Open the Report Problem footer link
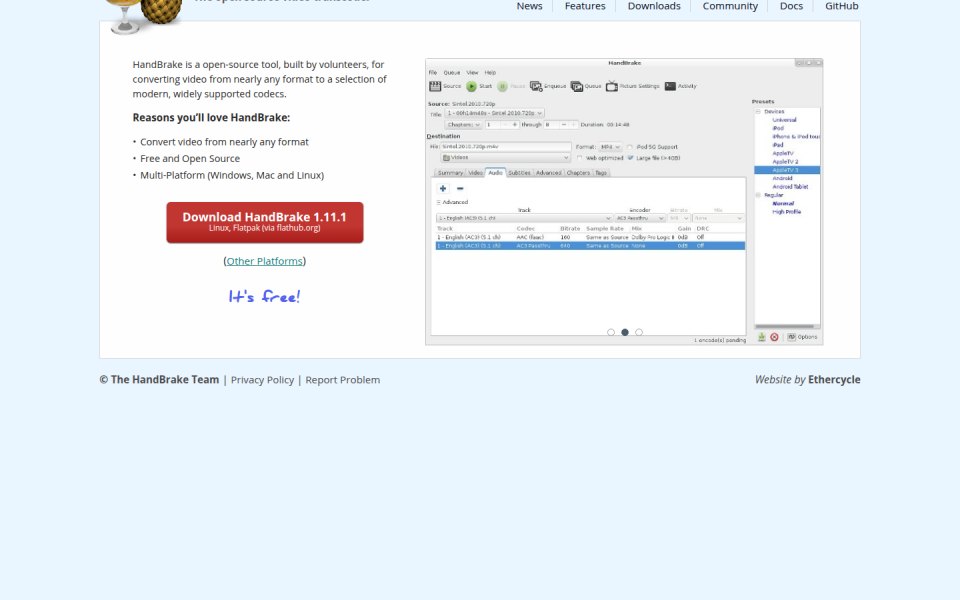This screenshot has height=600, width=960. [x=342, y=380]
